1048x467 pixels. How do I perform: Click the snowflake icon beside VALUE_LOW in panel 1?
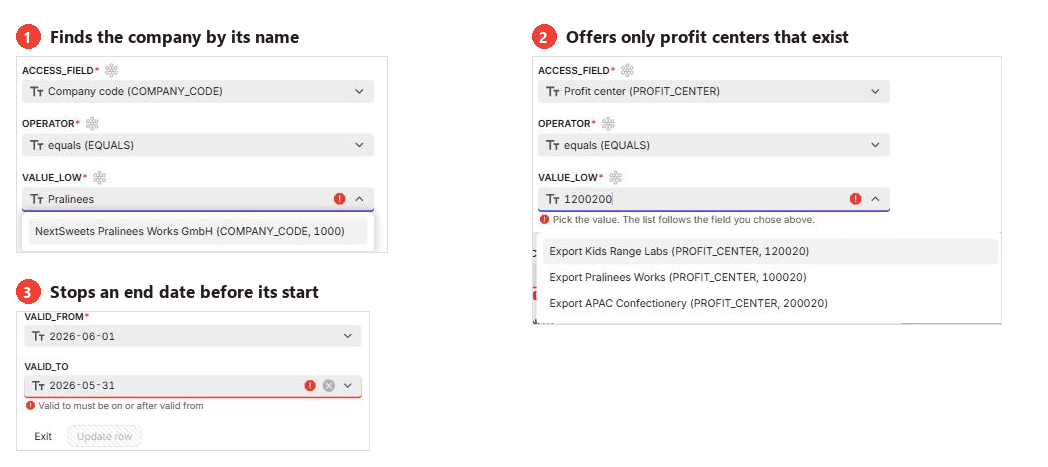[100, 177]
